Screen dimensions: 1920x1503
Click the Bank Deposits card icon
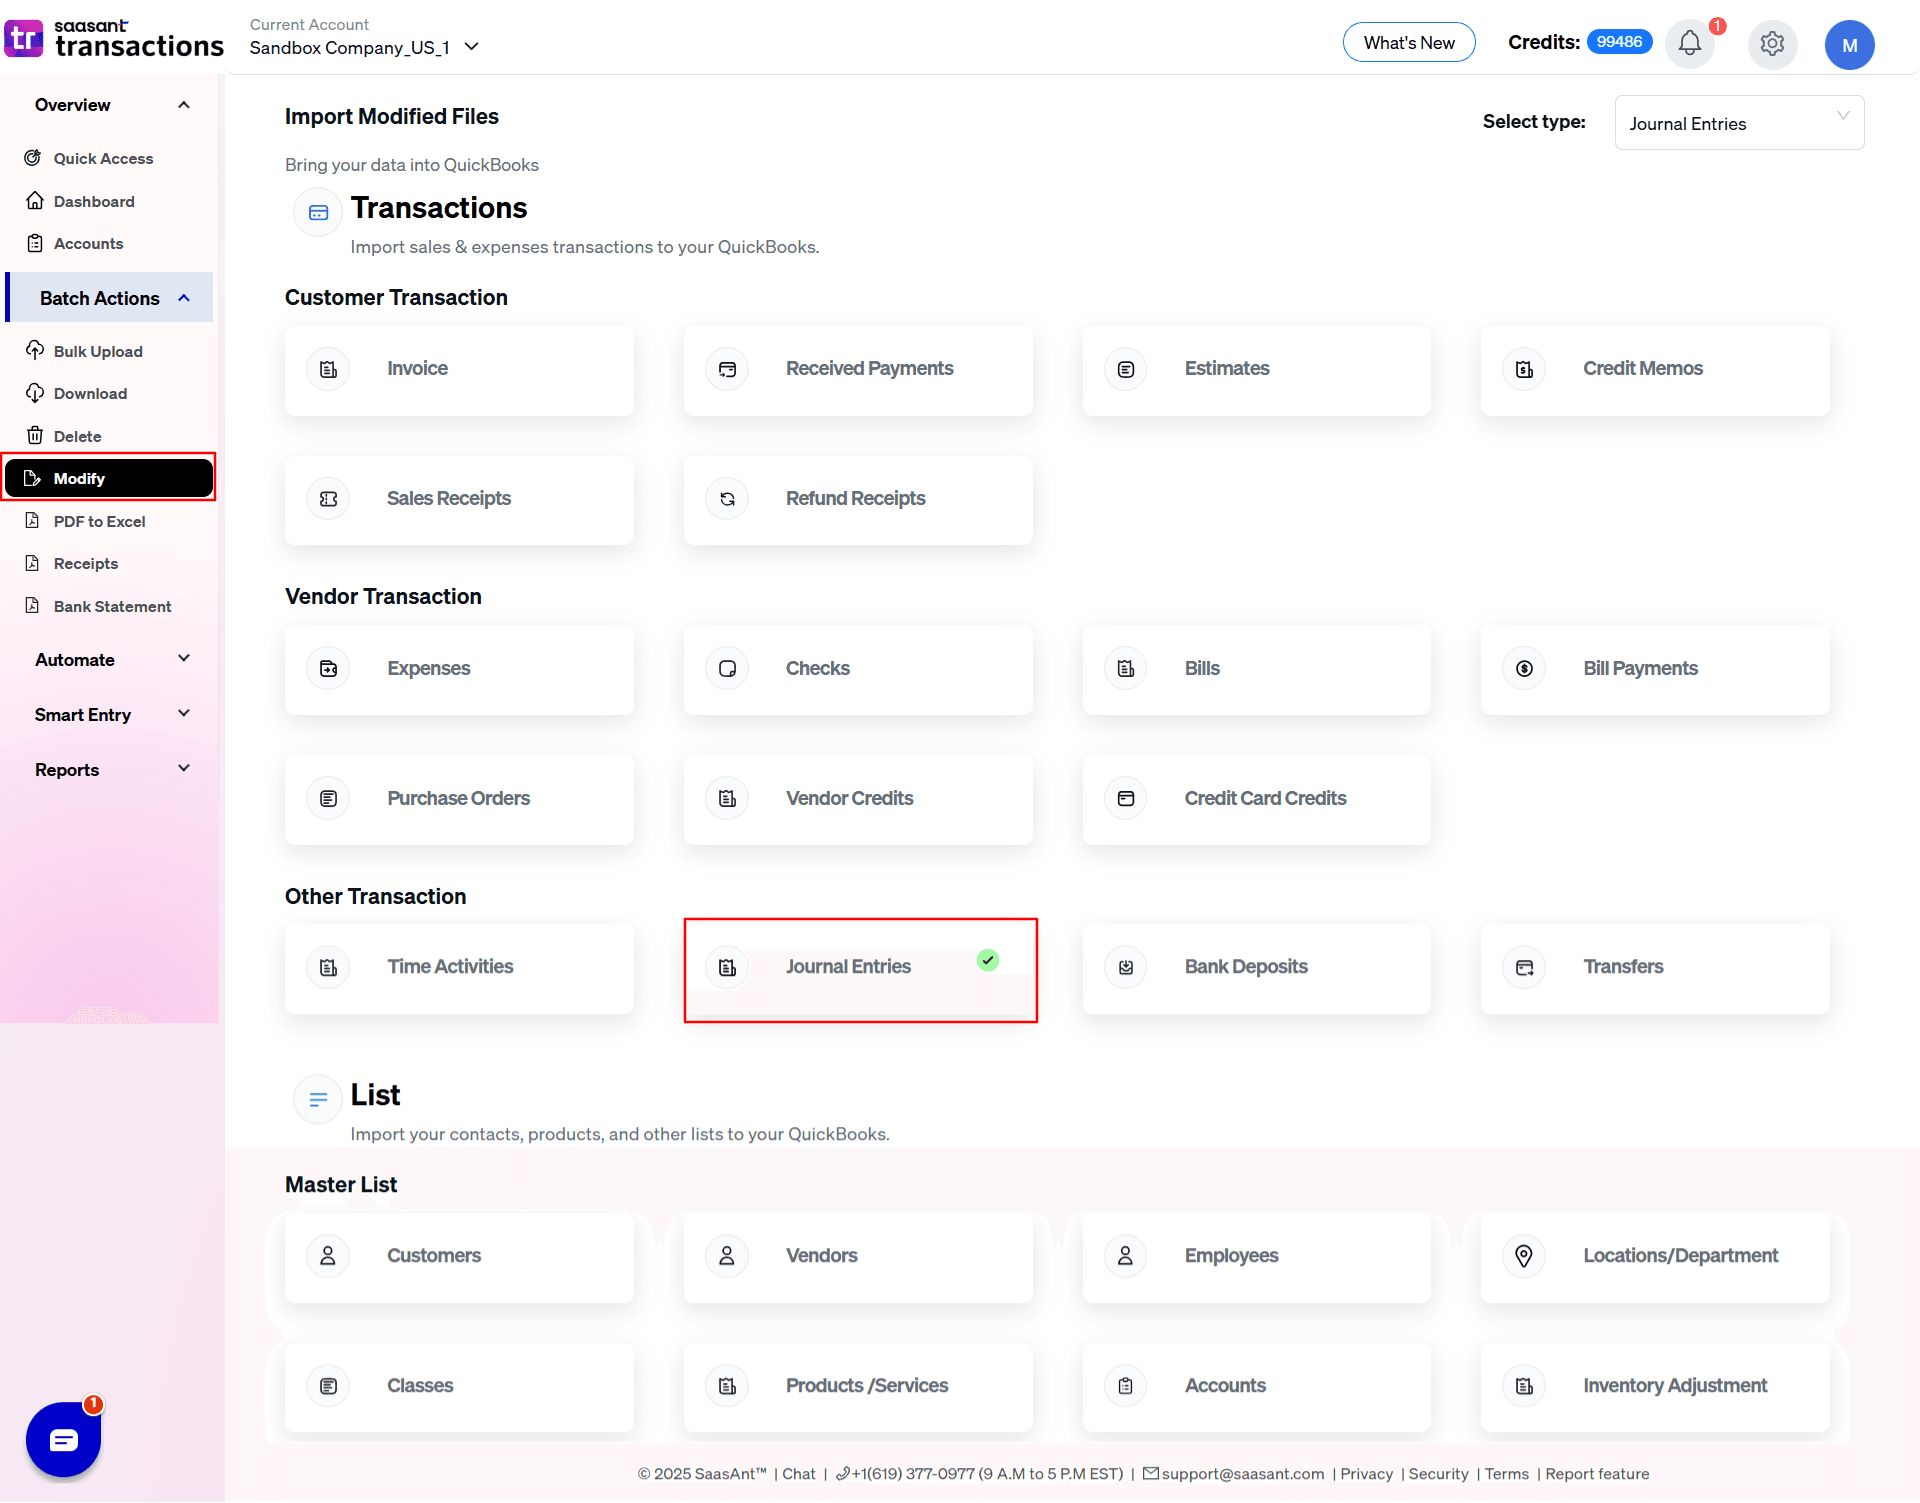click(x=1126, y=967)
